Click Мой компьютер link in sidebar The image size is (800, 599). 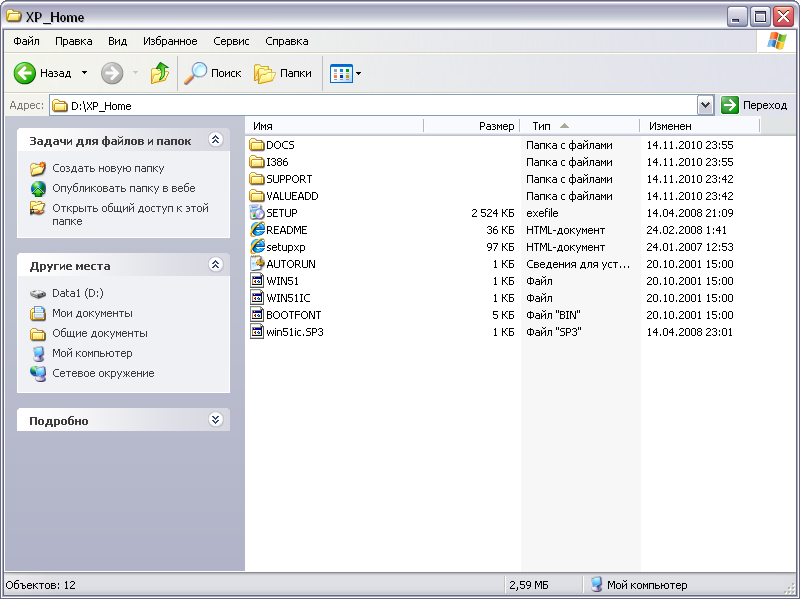click(92, 353)
